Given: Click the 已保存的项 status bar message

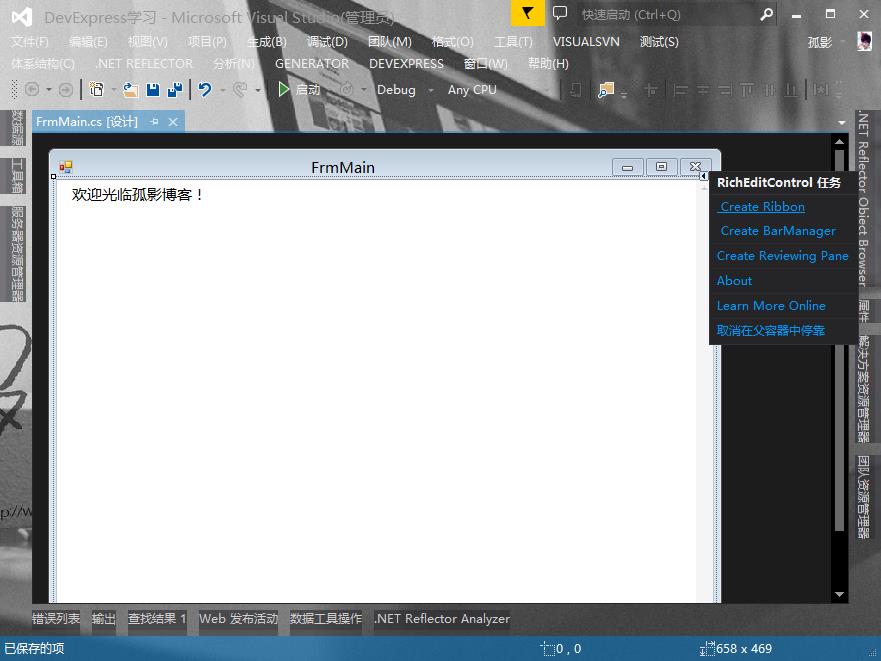Looking at the screenshot, I should click(34, 648).
